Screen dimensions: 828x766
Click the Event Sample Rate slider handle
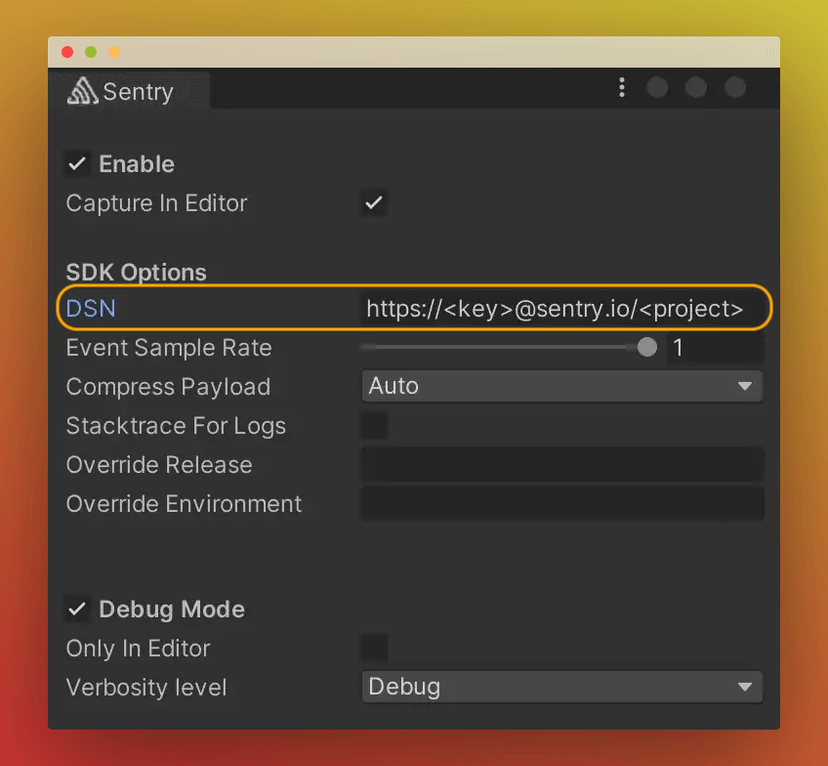point(646,347)
